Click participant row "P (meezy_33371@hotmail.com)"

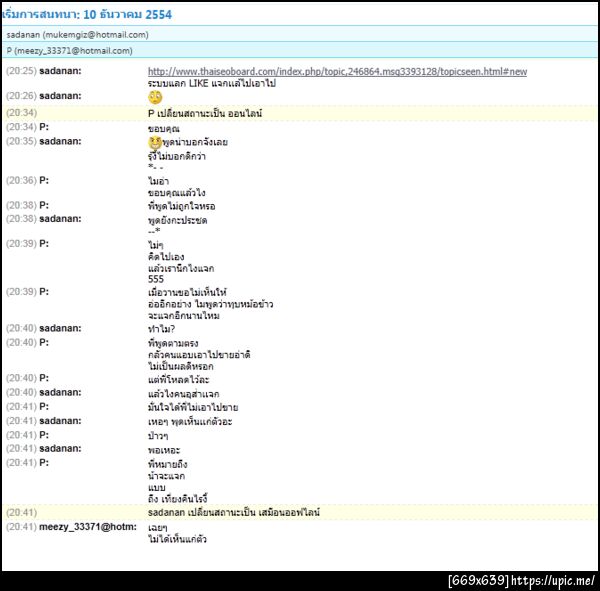[300, 51]
